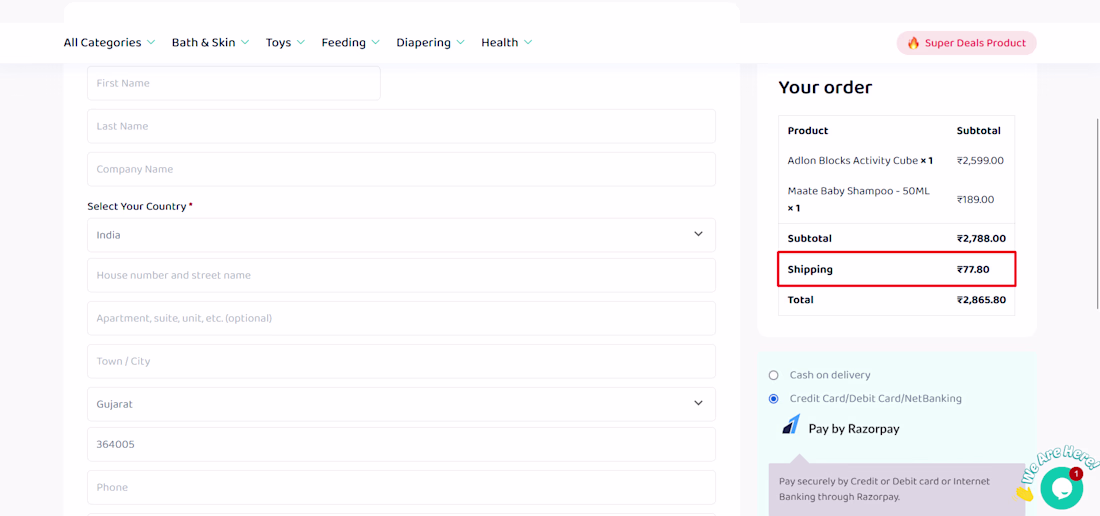The height and width of the screenshot is (516, 1100).
Task: Focus the Company Name field
Action: pos(401,169)
